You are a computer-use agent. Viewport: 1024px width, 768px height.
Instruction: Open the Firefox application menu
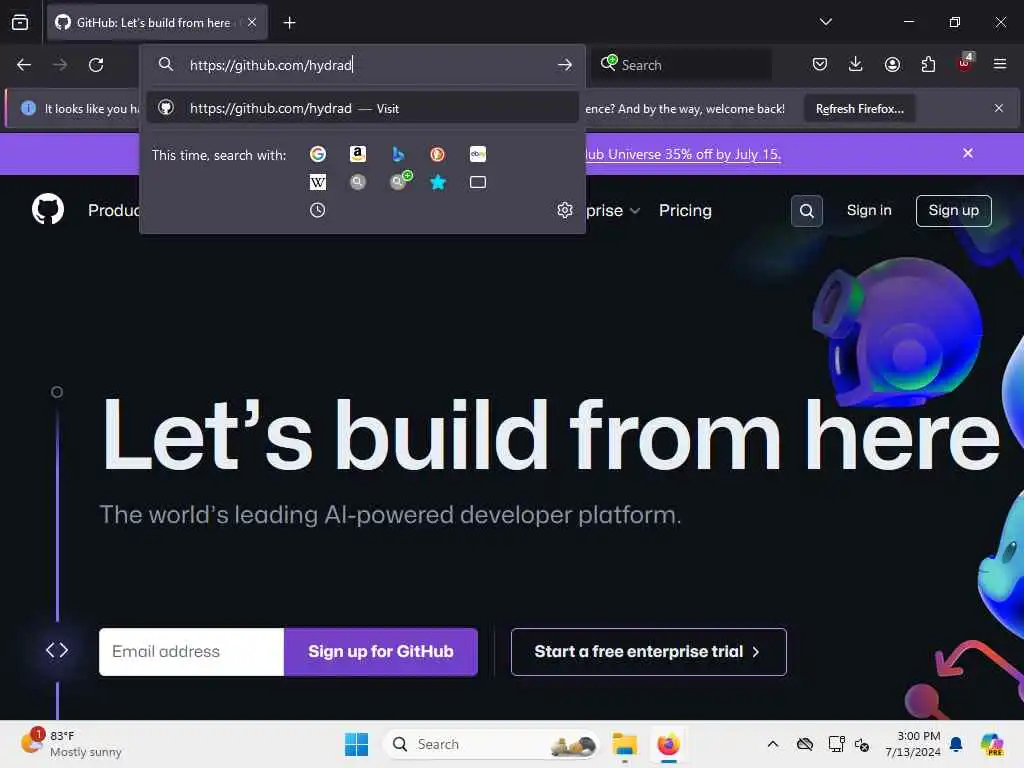[x=999, y=64]
